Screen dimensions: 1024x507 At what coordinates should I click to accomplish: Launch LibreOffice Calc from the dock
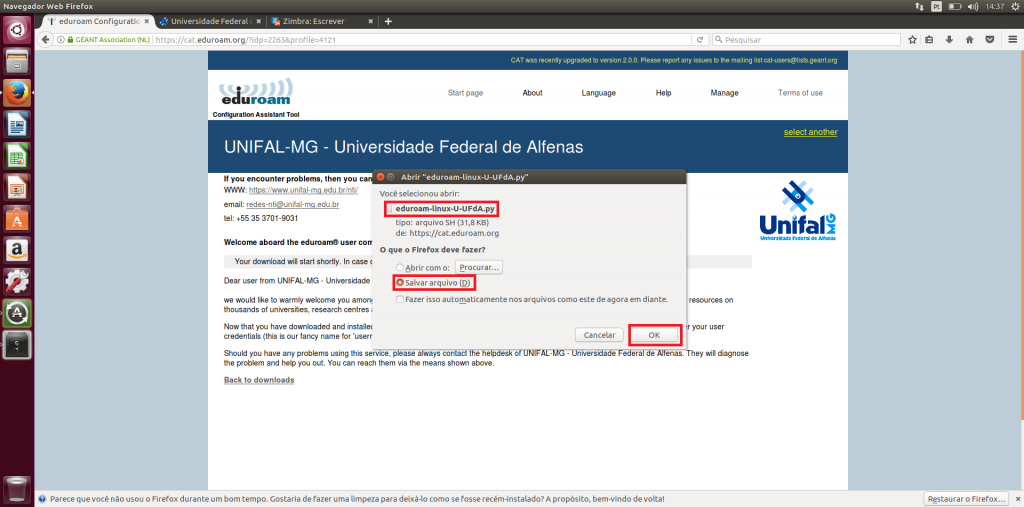click(x=17, y=156)
